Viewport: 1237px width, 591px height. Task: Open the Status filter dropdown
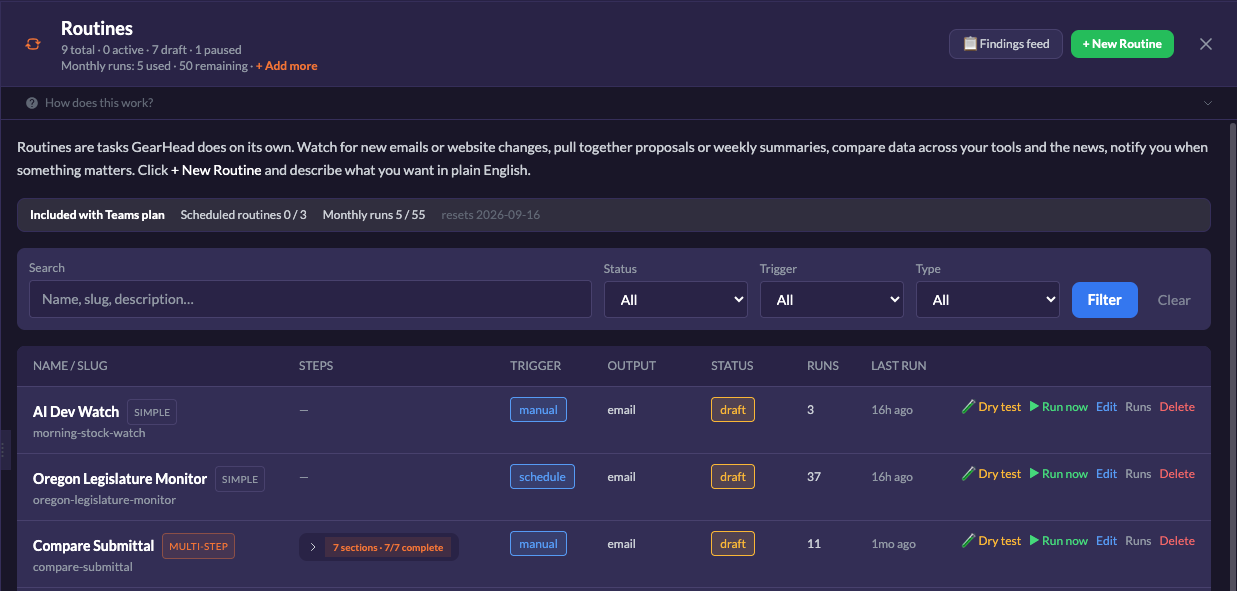coord(676,299)
